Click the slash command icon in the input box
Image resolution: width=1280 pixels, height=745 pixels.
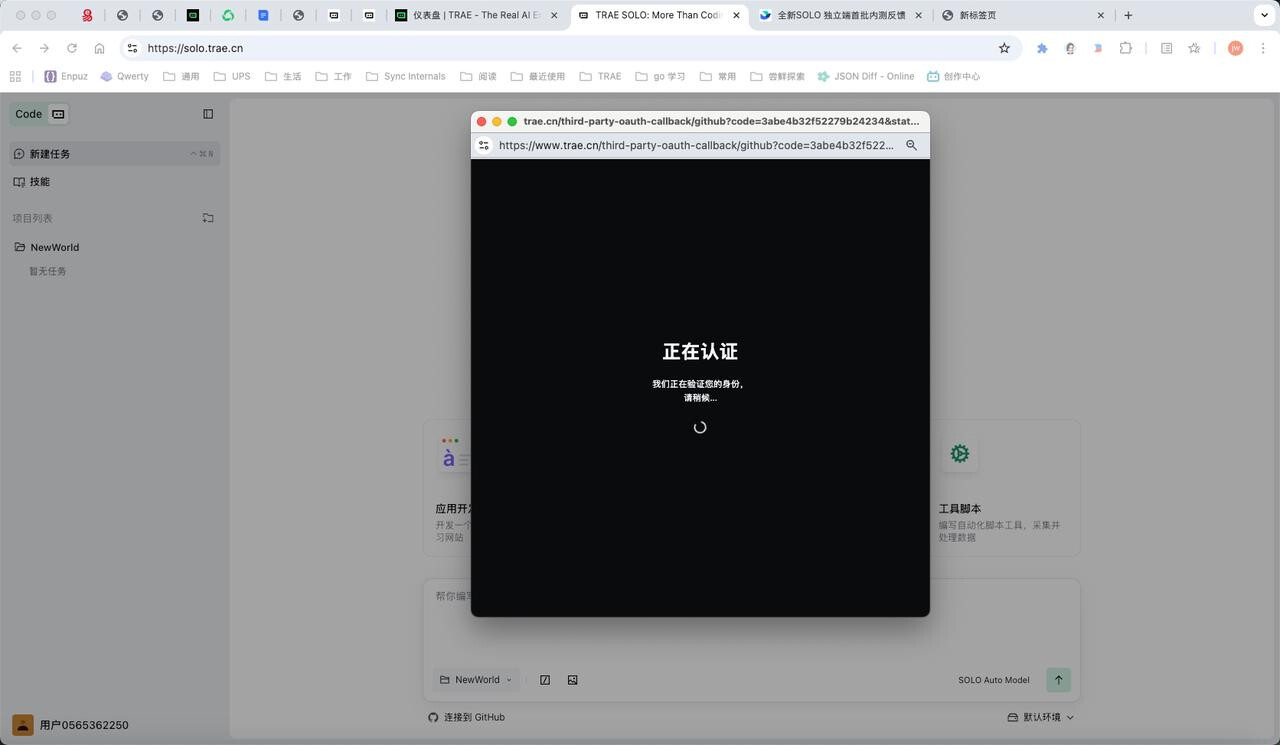545,680
